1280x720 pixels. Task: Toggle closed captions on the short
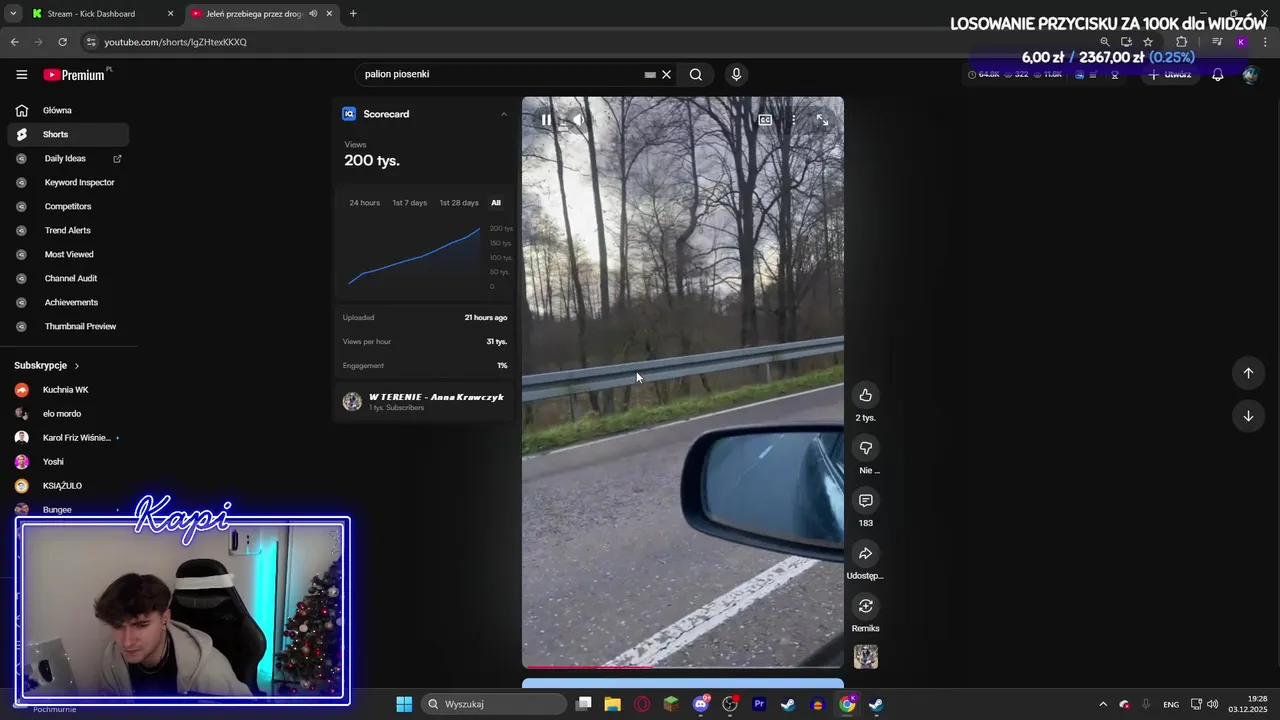(x=765, y=120)
